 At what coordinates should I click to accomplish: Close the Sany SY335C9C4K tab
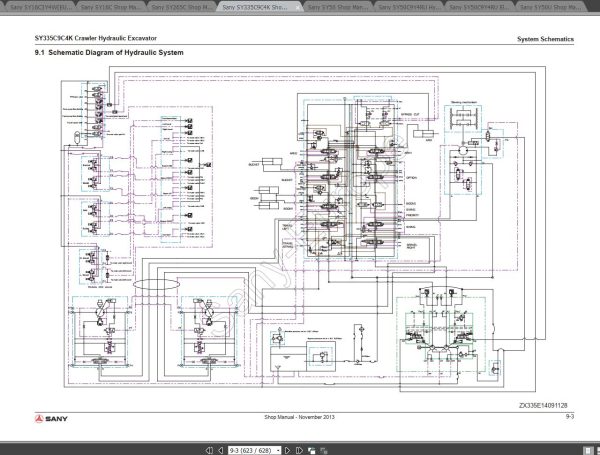click(x=298, y=8)
